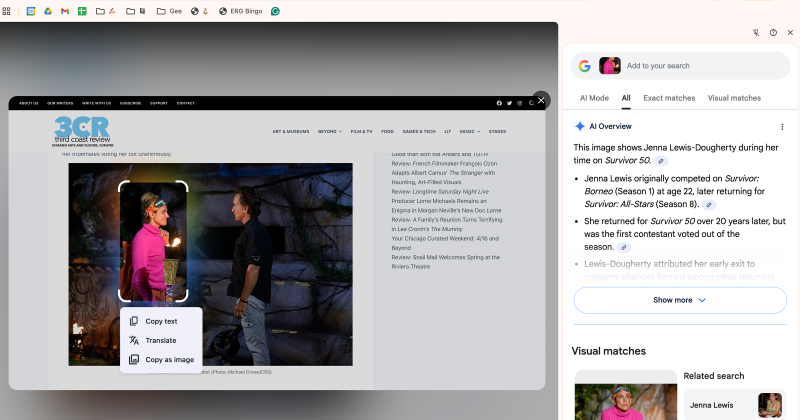Choose Copy text from the selection menu
This screenshot has width=800, height=420.
pyautogui.click(x=161, y=321)
